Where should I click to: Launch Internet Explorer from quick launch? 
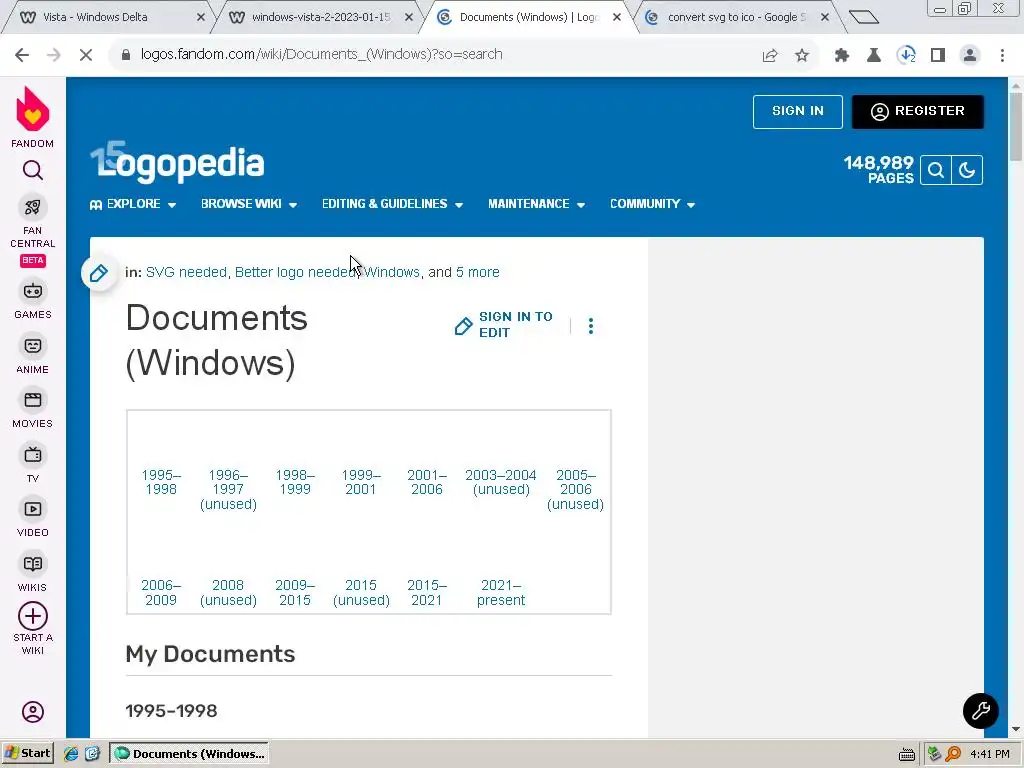point(71,754)
